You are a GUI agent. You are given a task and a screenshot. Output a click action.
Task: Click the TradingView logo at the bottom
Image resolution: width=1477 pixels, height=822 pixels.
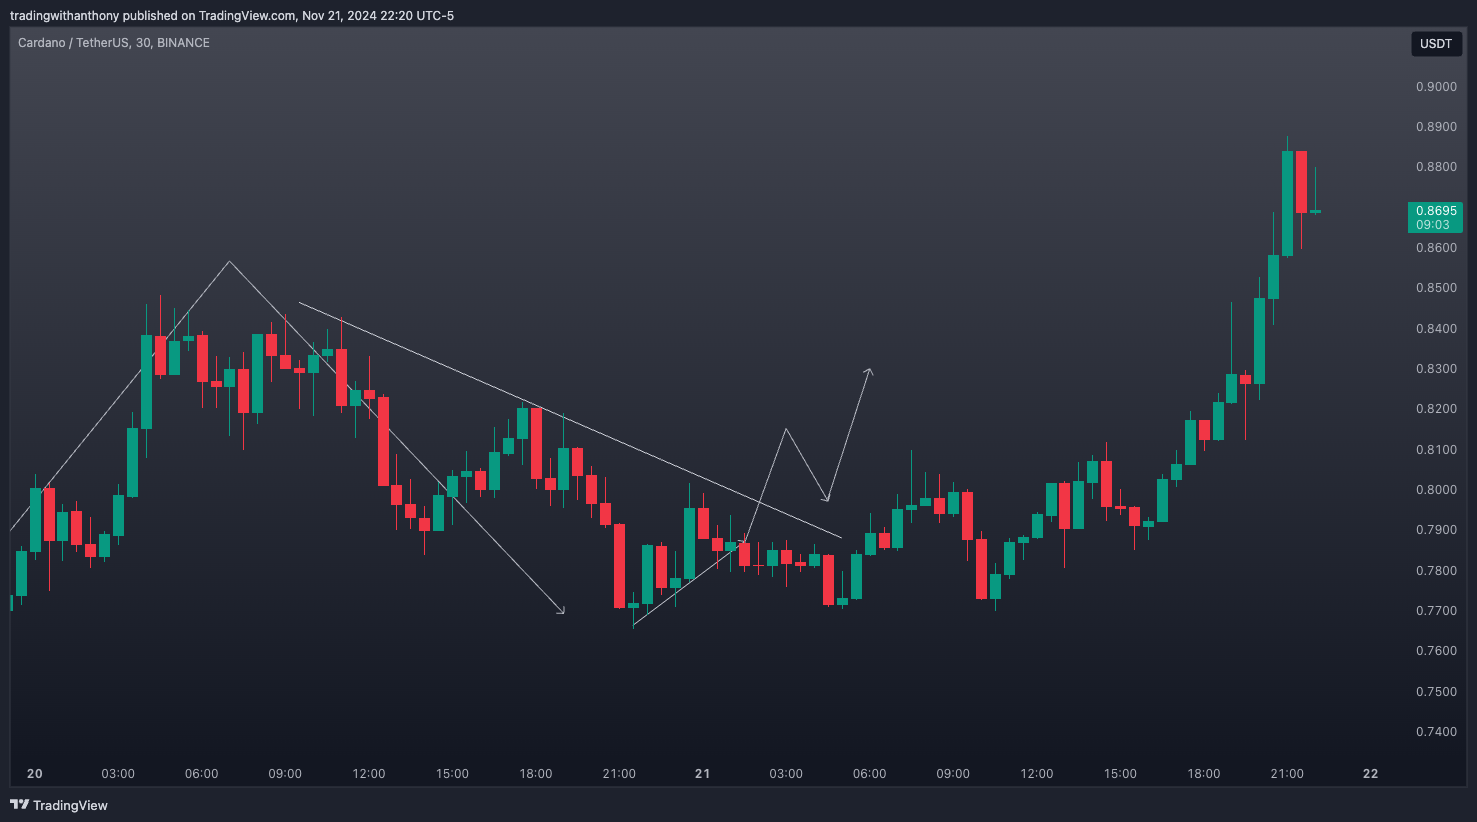(59, 805)
